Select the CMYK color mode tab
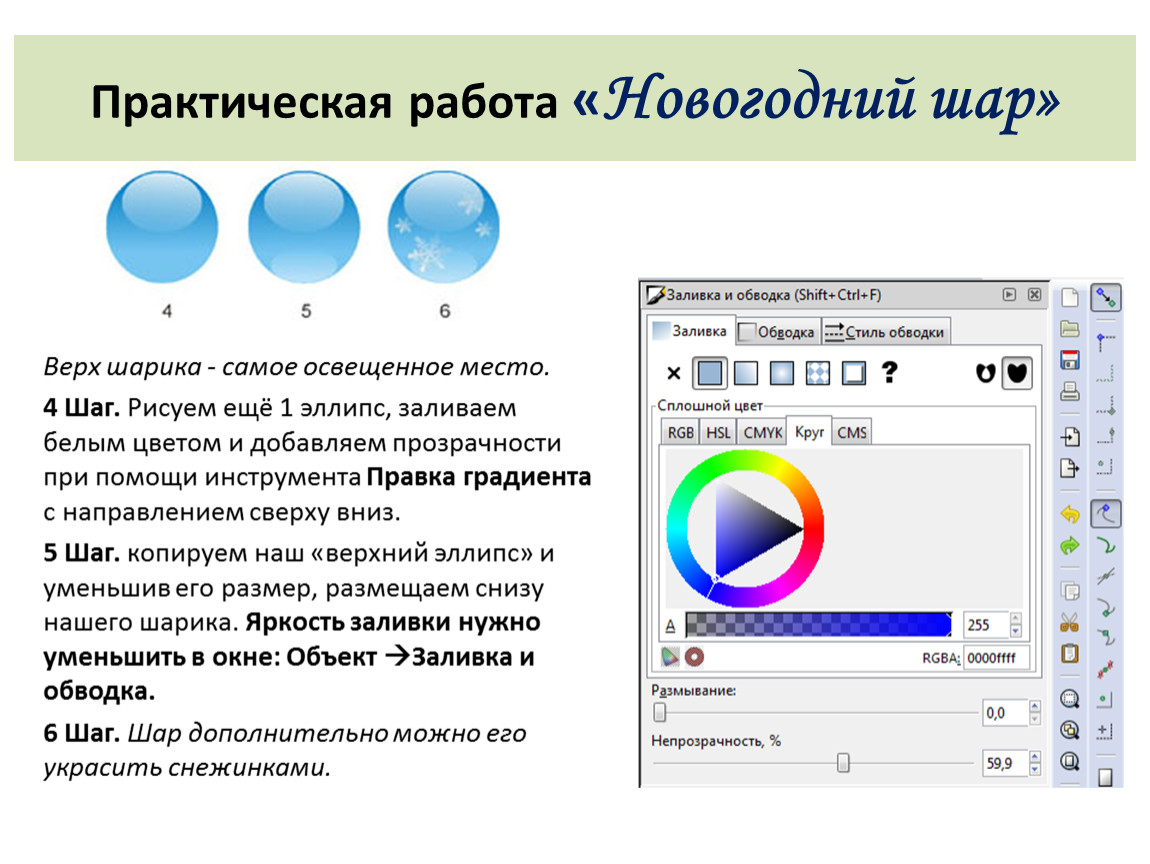1150x864 pixels. pyautogui.click(x=762, y=432)
